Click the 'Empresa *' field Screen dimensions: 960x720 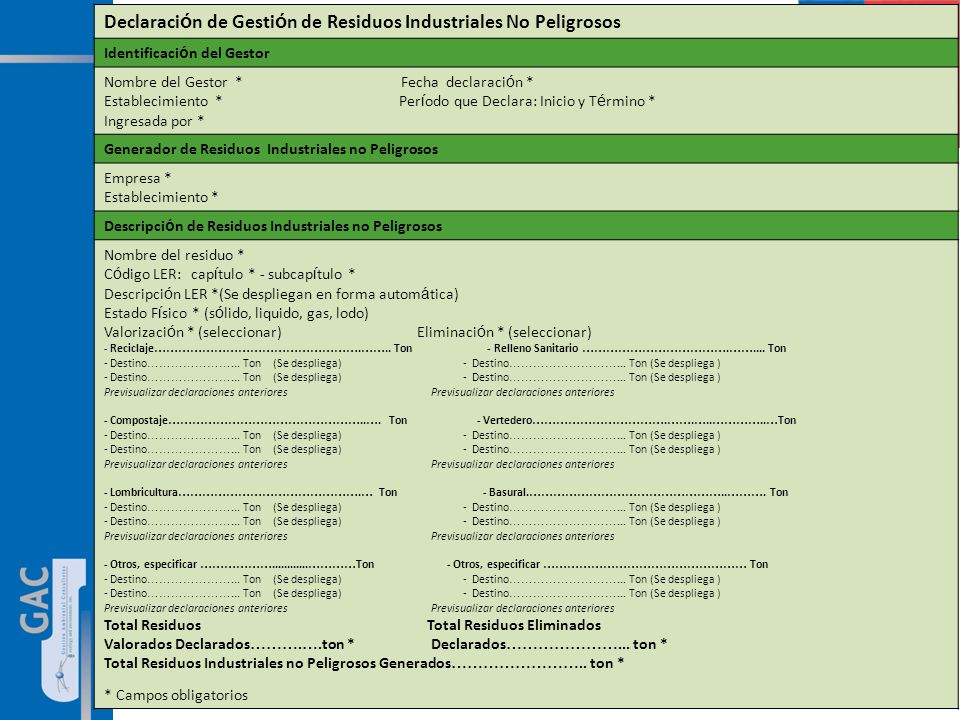coord(137,178)
